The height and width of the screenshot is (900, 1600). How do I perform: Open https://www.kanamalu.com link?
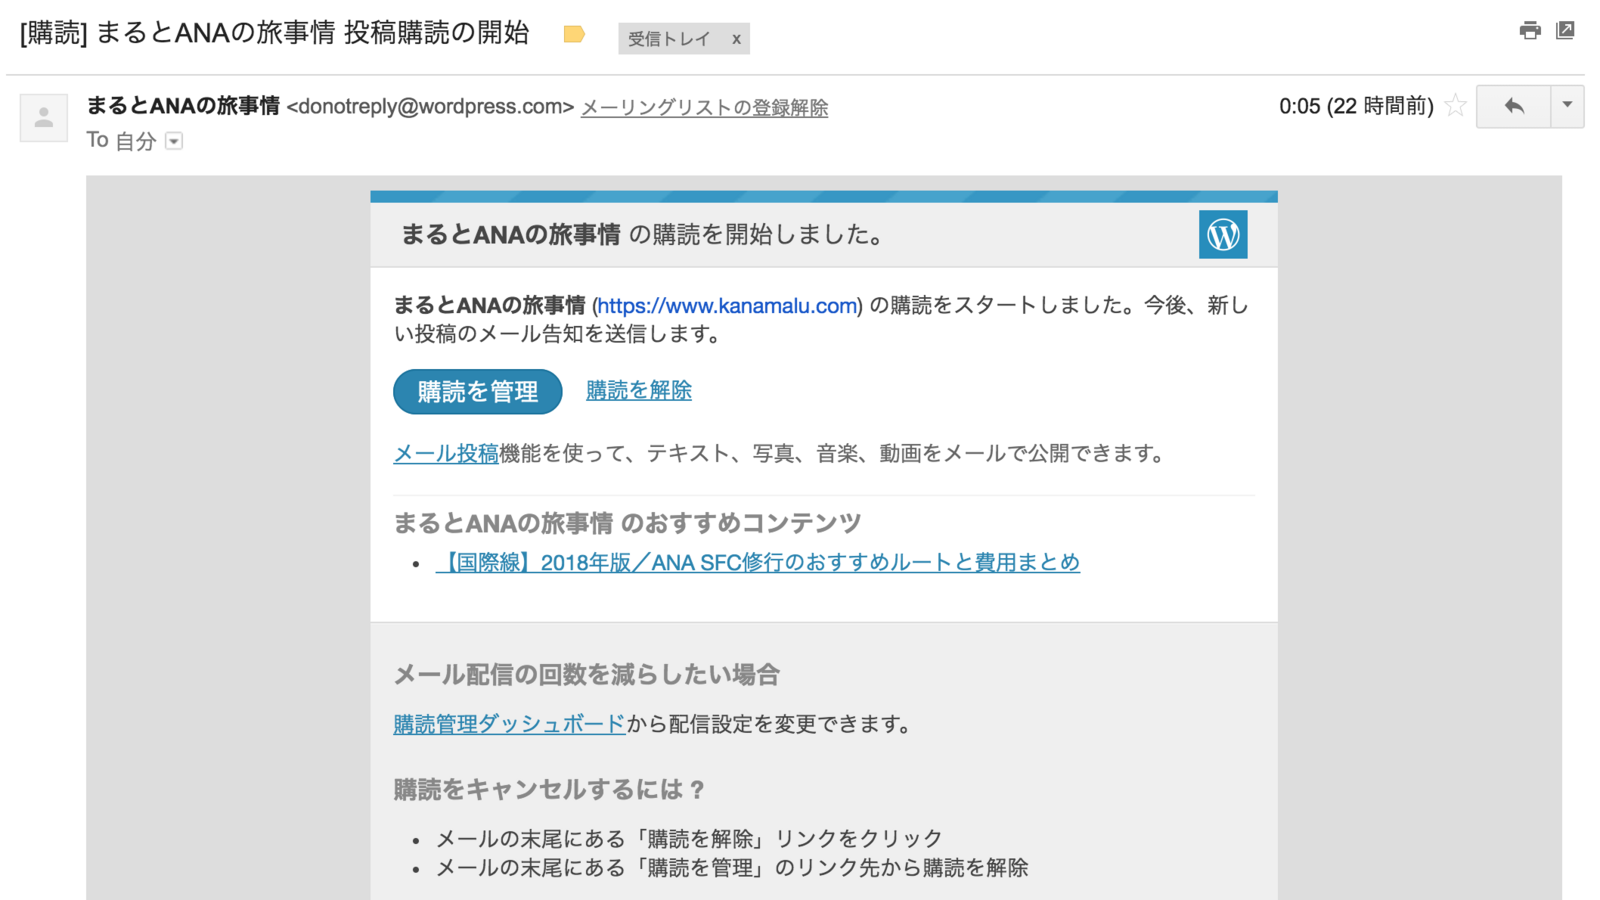pyautogui.click(x=728, y=306)
